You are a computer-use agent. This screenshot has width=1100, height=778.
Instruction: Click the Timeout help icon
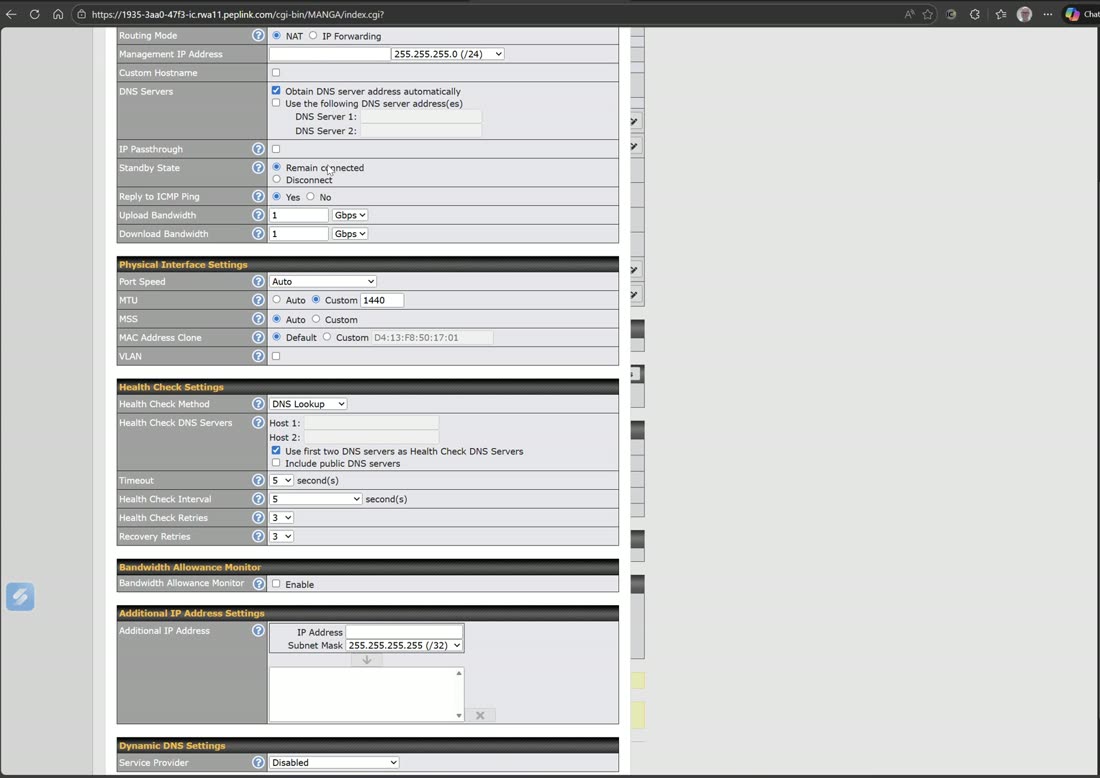[x=258, y=480]
